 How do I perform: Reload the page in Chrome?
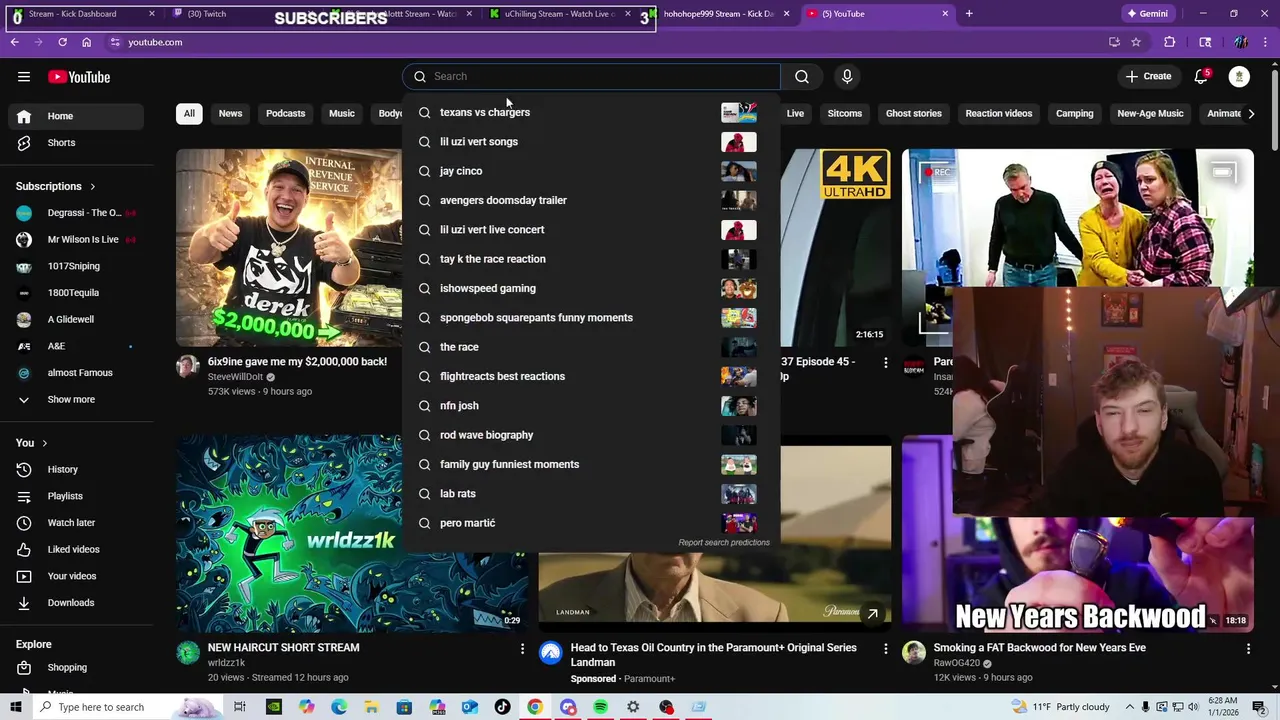click(62, 42)
